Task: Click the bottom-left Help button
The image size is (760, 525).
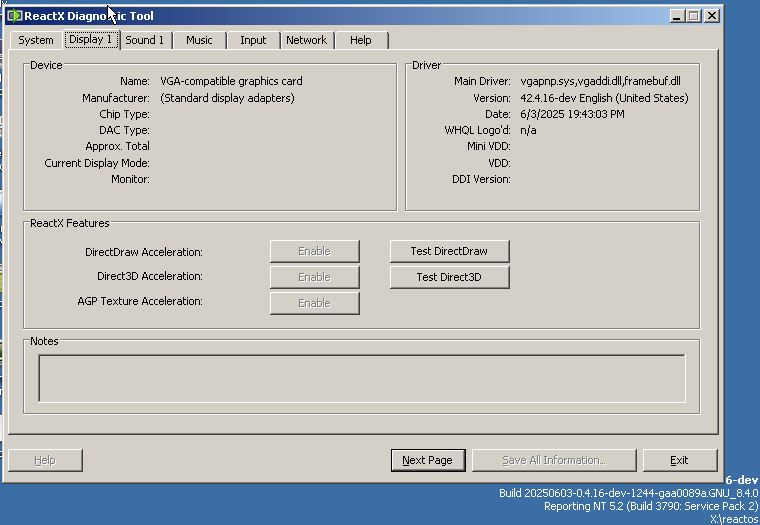Action: tap(45, 460)
